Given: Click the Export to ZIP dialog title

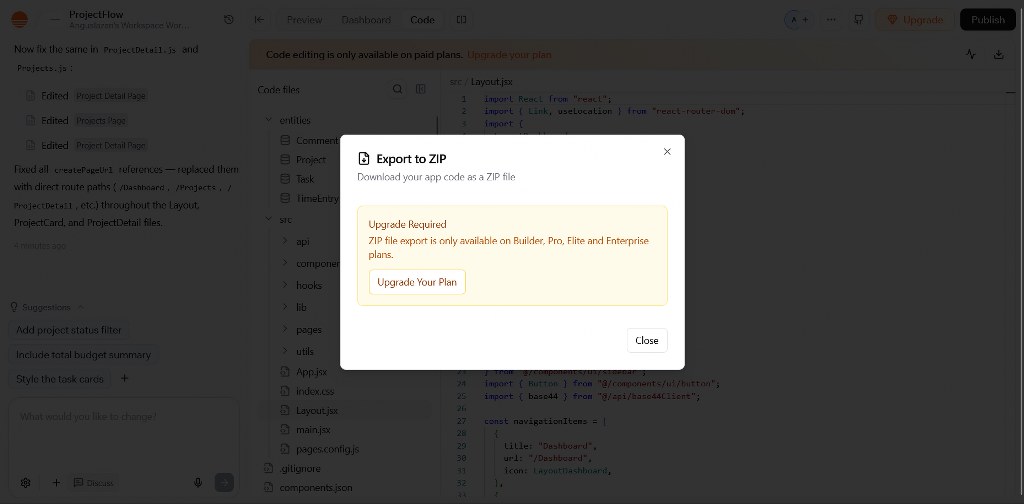Looking at the screenshot, I should click(x=411, y=159).
